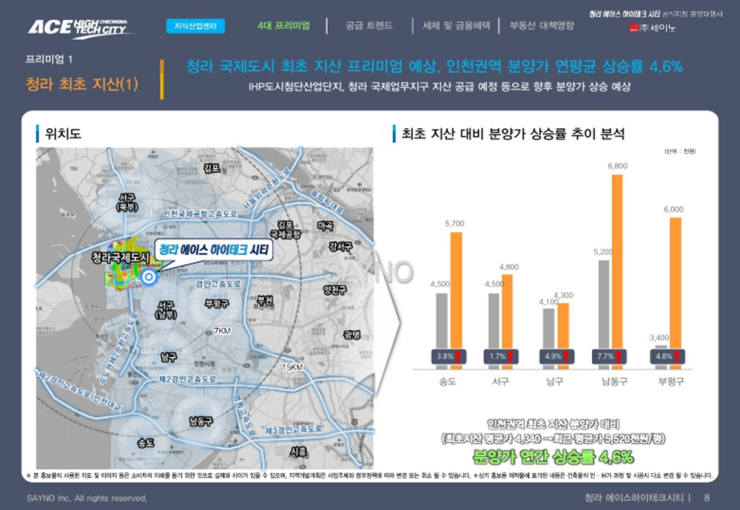Image resolution: width=740 pixels, height=510 pixels.
Task: Open the 세제 및 금융혜택 tab
Action: tap(456, 25)
